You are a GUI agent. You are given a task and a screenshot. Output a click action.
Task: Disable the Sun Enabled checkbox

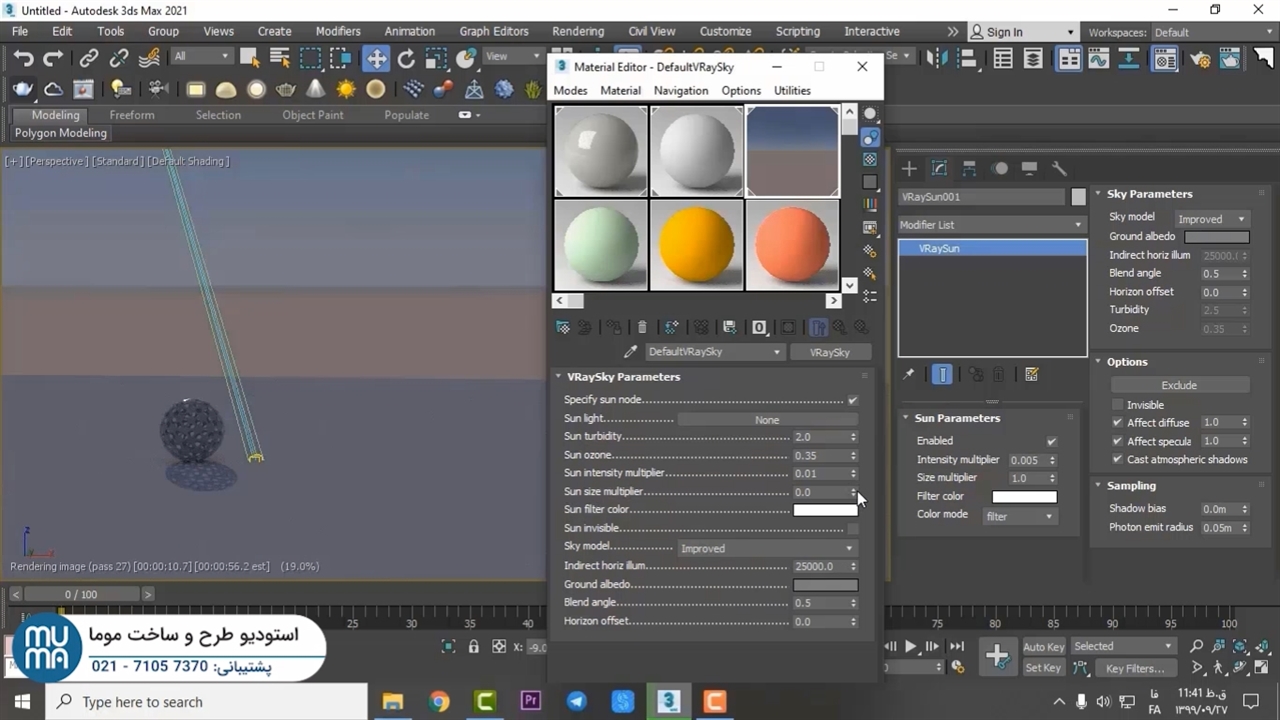click(x=1051, y=441)
